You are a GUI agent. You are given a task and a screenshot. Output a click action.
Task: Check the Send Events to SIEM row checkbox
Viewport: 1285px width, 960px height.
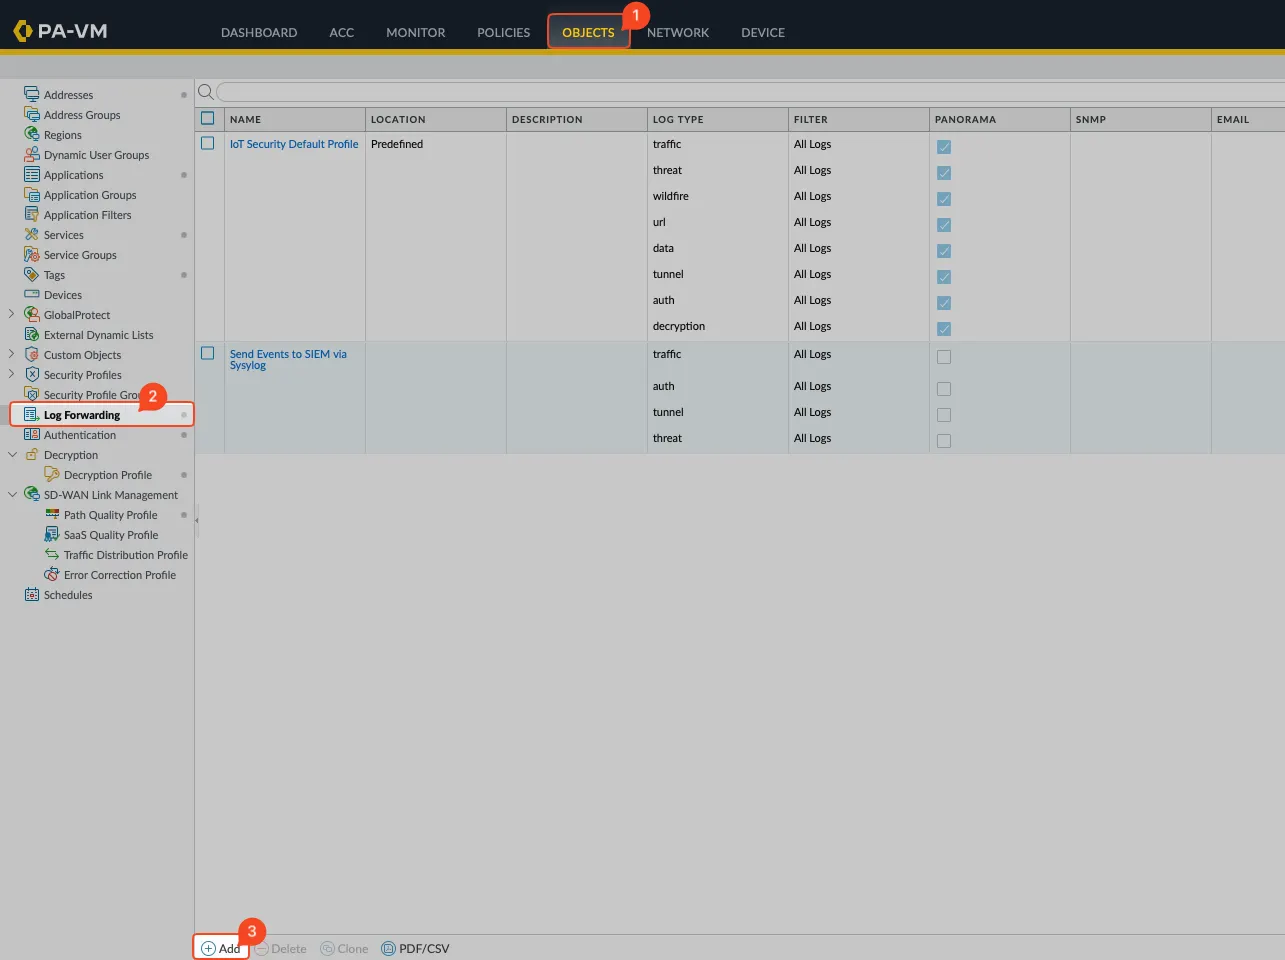(x=208, y=354)
